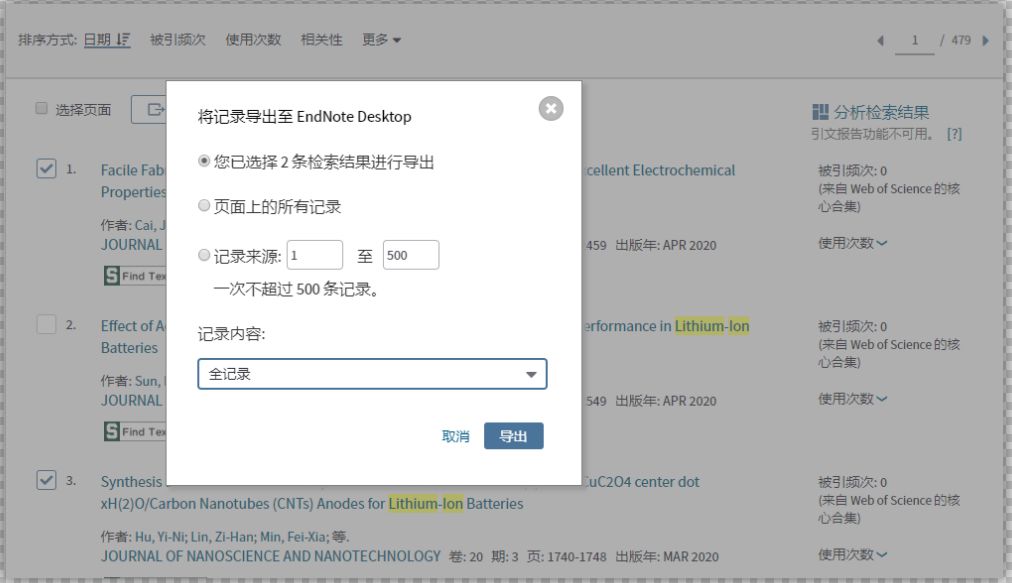The width and height of the screenshot is (1012, 583).
Task: Click the bar-chart icon beside 分析检索结果
Action: [x=820, y=112]
